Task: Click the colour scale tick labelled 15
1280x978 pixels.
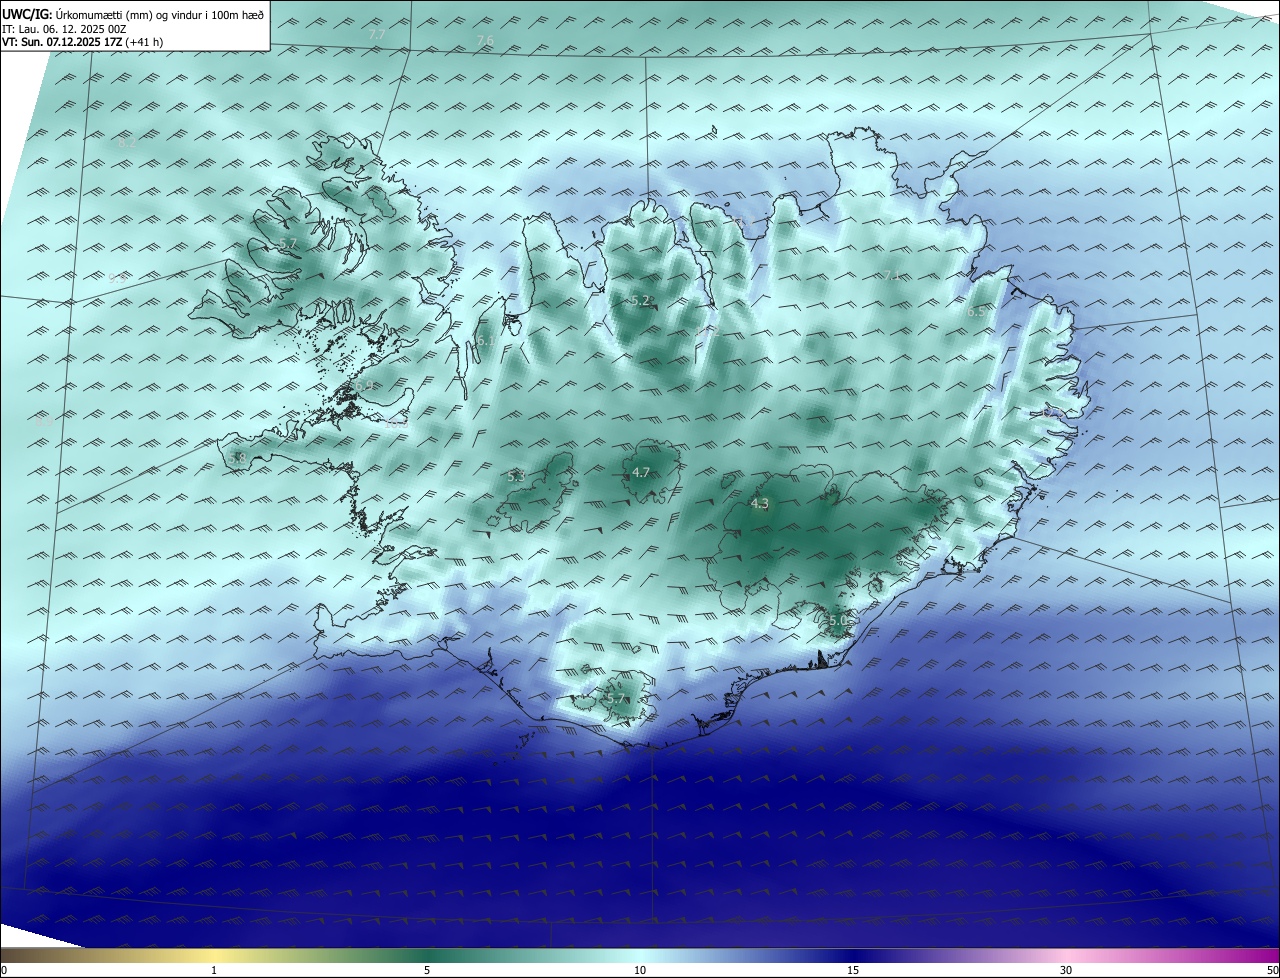Action: pos(853,970)
